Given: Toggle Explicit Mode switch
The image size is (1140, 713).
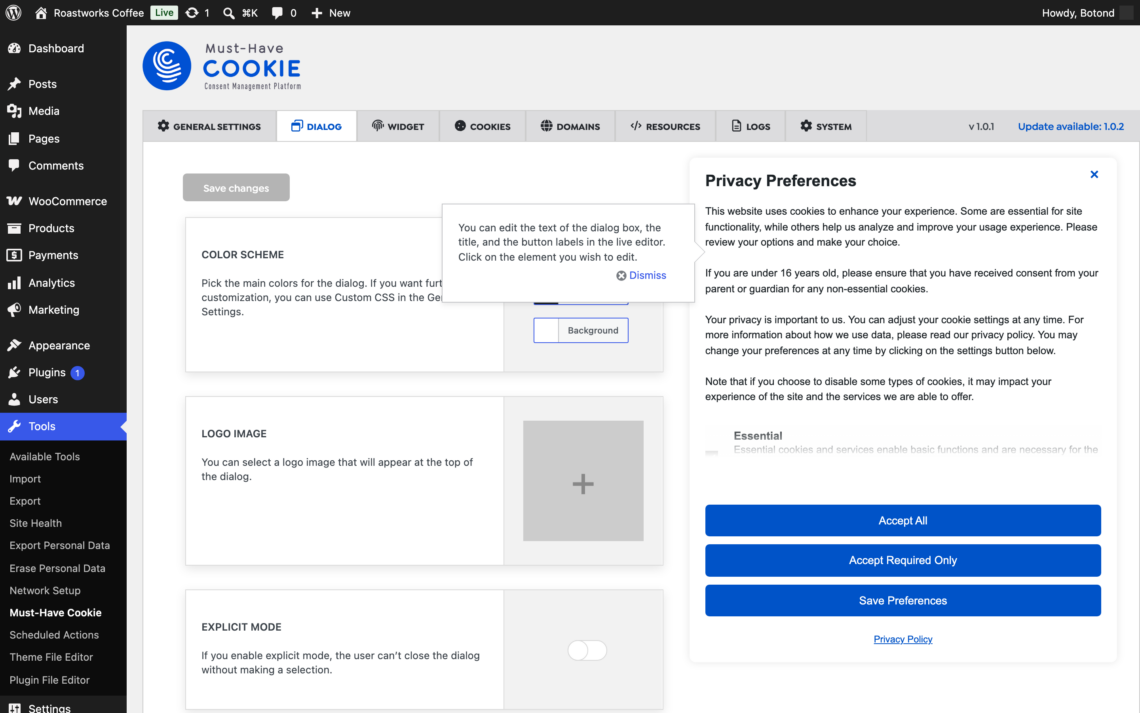Looking at the screenshot, I should (x=587, y=650).
